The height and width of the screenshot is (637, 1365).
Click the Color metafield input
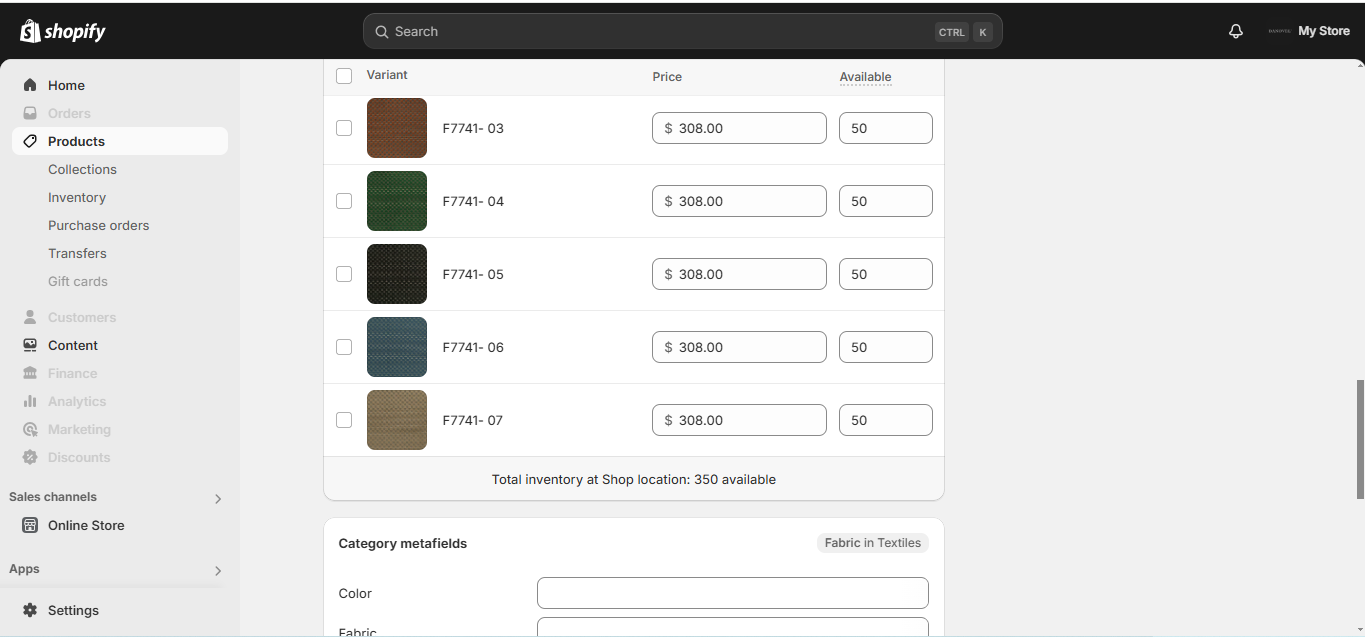(733, 593)
